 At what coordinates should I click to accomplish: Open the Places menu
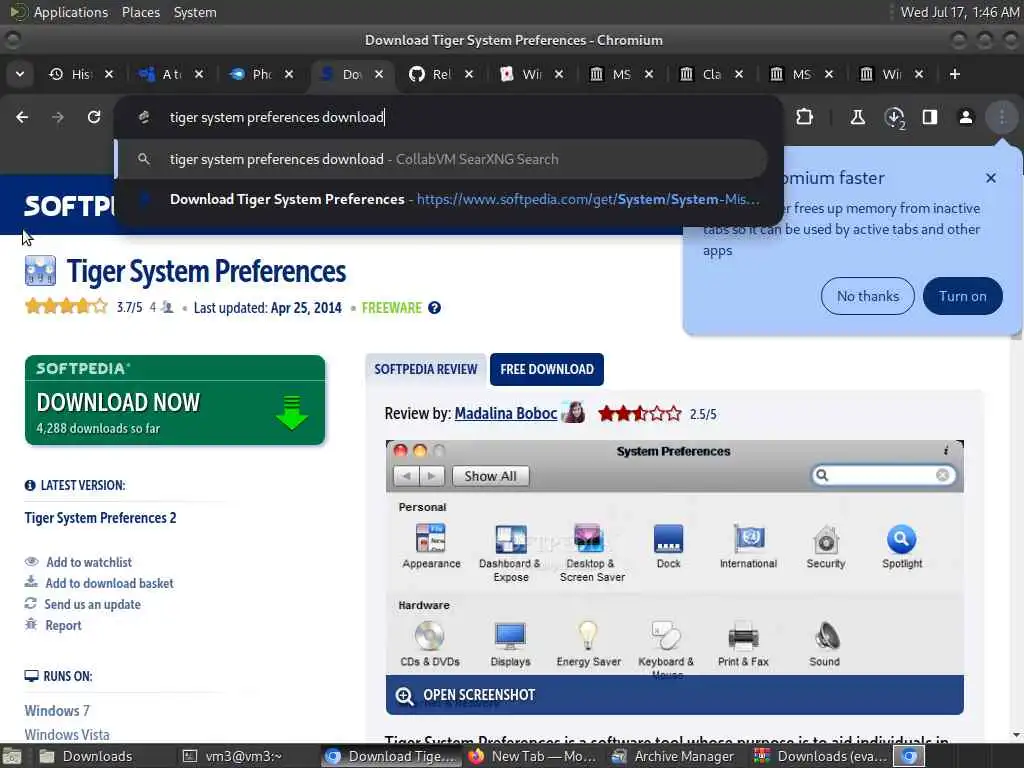[141, 12]
